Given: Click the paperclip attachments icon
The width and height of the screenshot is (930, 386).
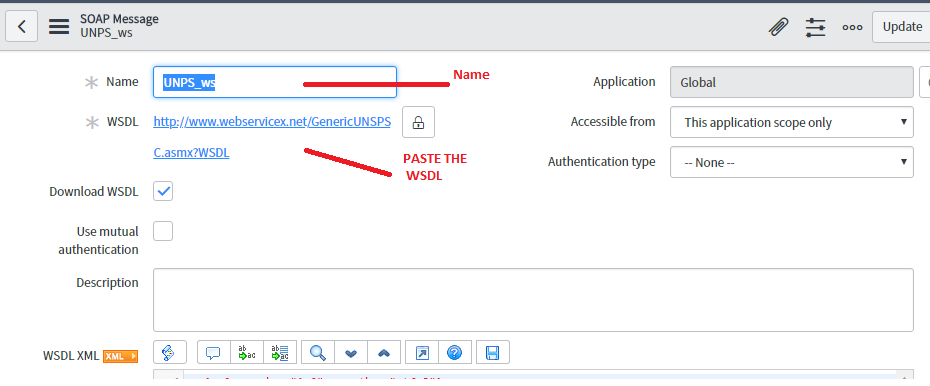Looking at the screenshot, I should tap(778, 27).
